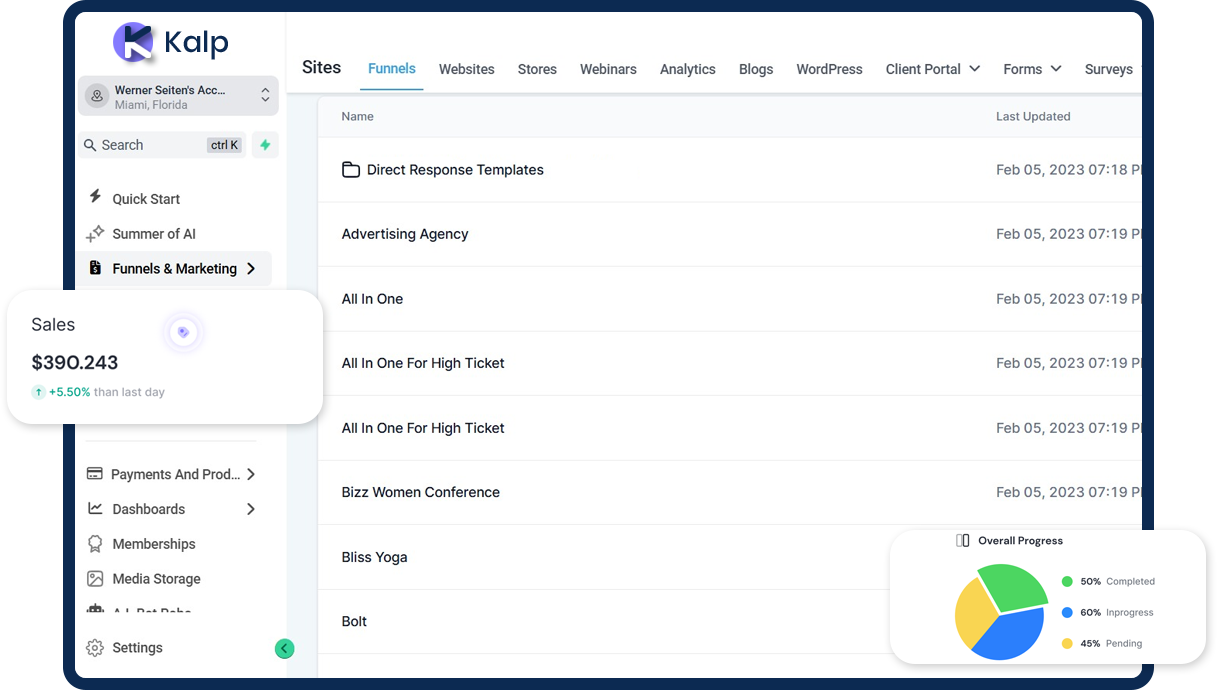Click the Kalp logo icon
Viewport: 1217px width, 690px height.
133,42
